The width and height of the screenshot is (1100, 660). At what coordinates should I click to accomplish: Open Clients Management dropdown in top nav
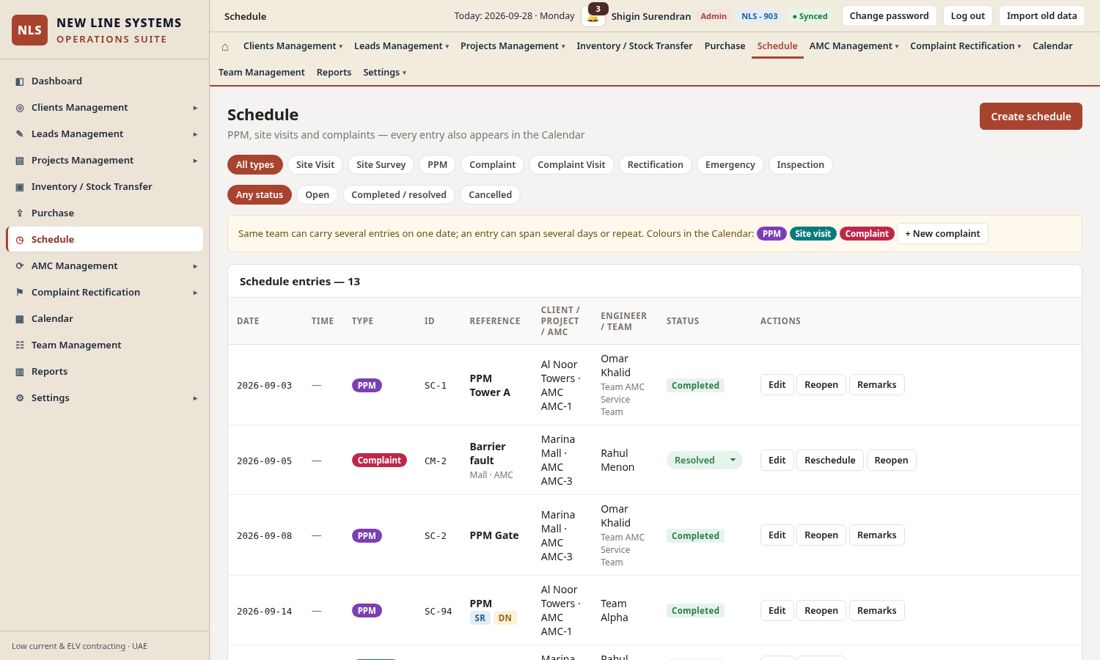tap(293, 46)
